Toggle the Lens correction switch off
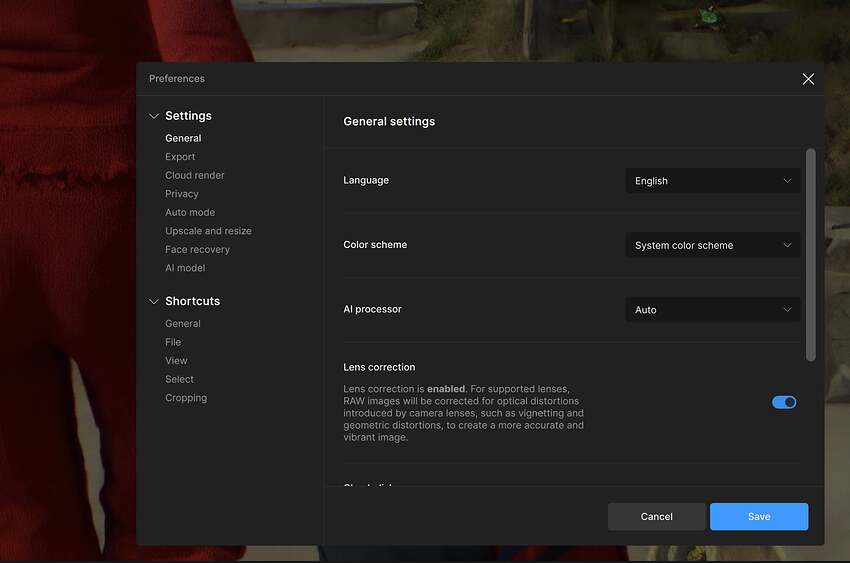 [784, 402]
